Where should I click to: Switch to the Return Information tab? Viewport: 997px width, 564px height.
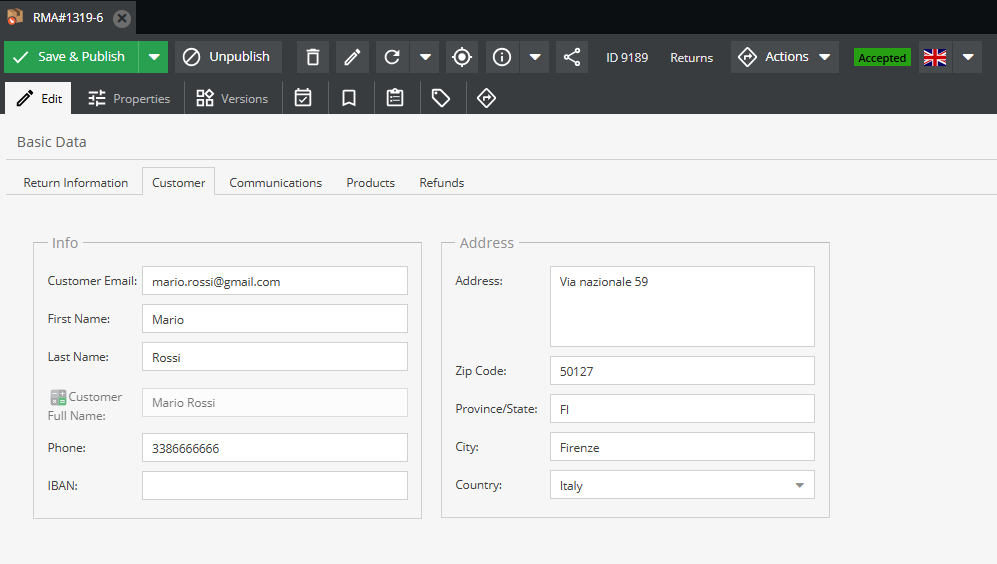(x=76, y=183)
